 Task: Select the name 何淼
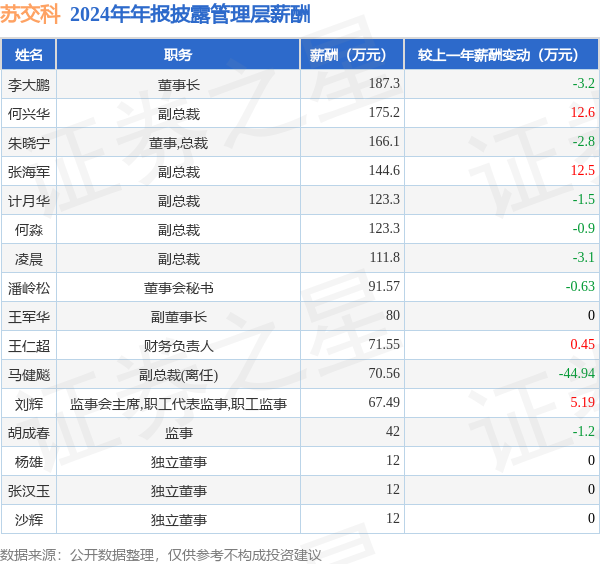click(x=29, y=230)
